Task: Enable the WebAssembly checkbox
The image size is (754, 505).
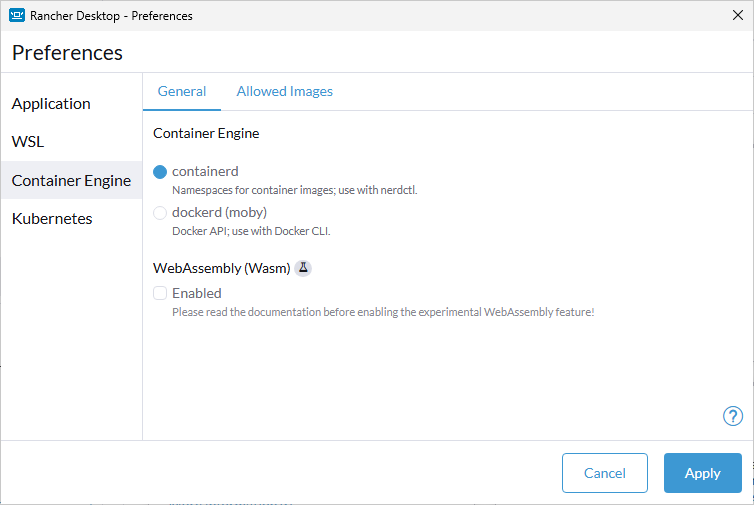Action: pos(160,293)
